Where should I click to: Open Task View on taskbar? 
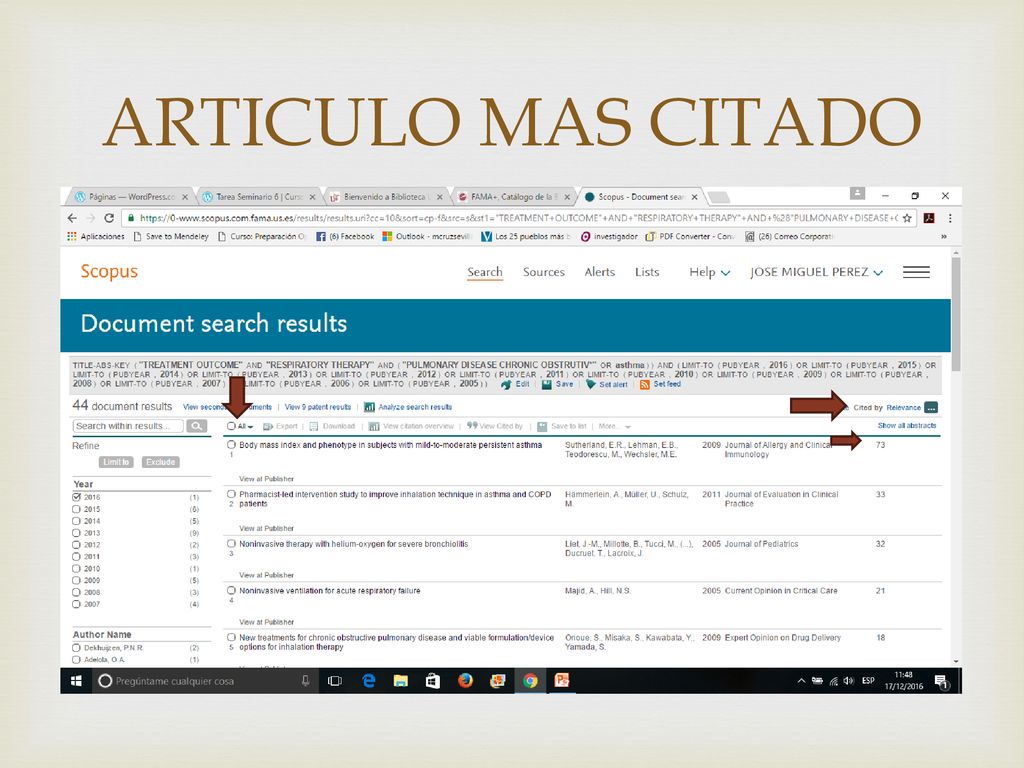tap(334, 681)
